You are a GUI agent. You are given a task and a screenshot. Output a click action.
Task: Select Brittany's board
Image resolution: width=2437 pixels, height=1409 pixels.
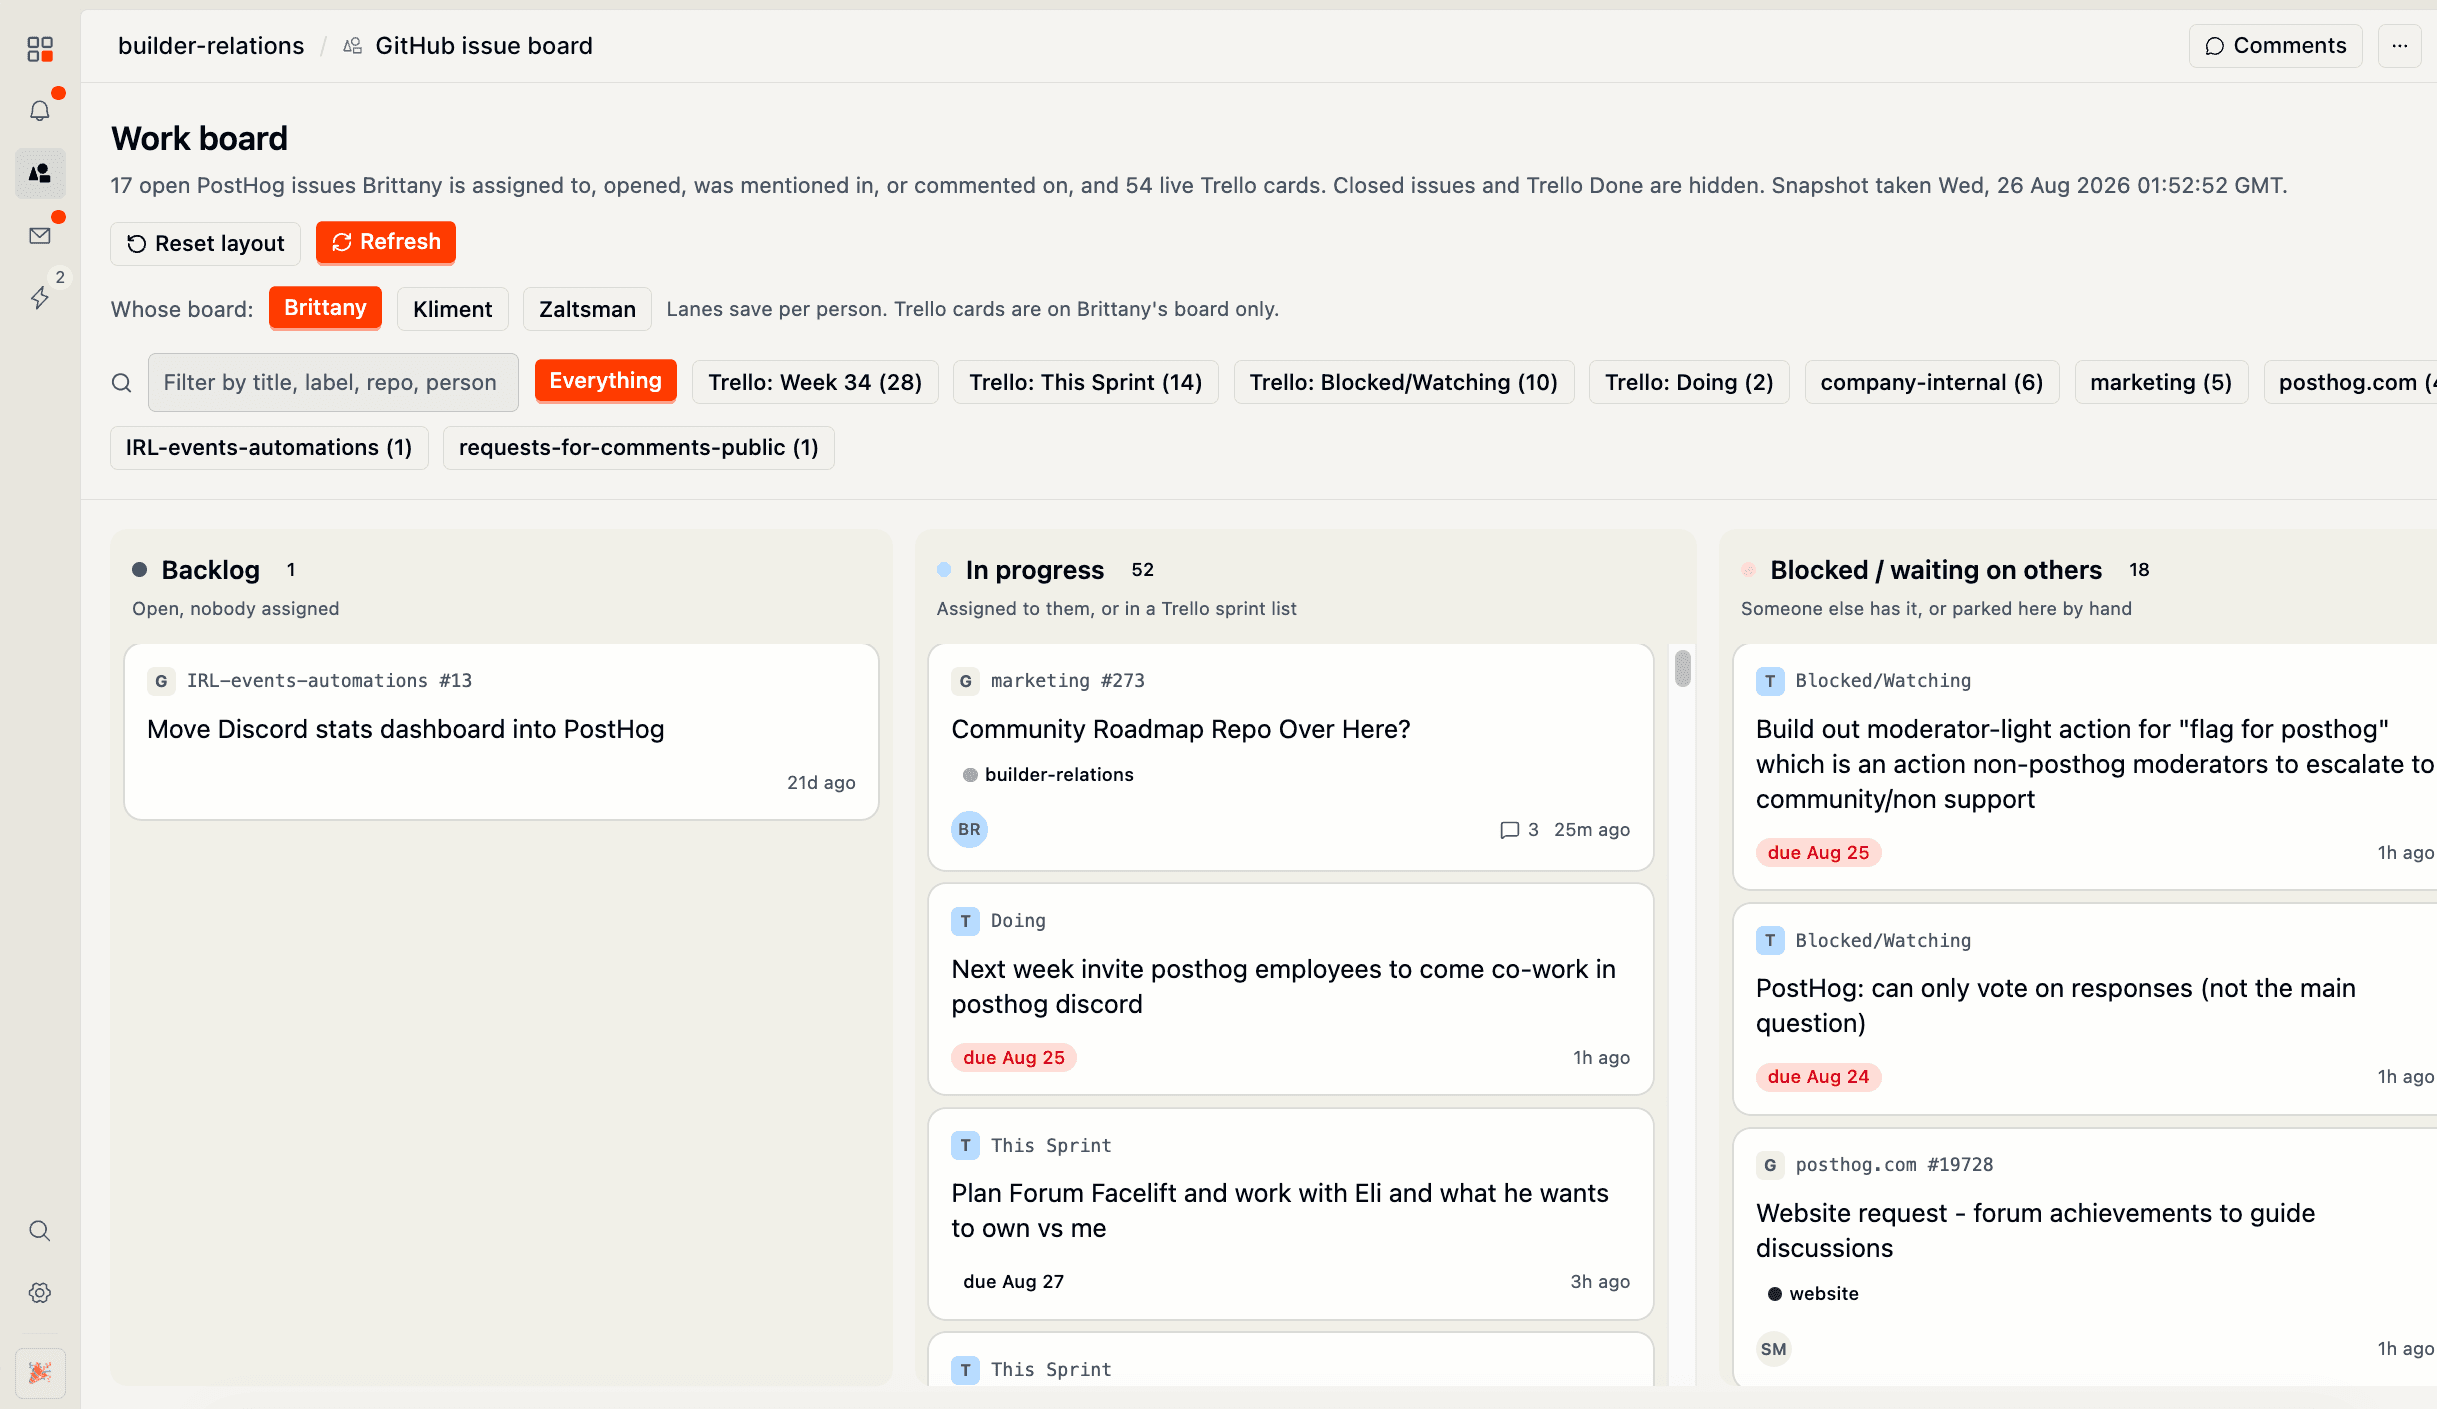click(x=325, y=308)
